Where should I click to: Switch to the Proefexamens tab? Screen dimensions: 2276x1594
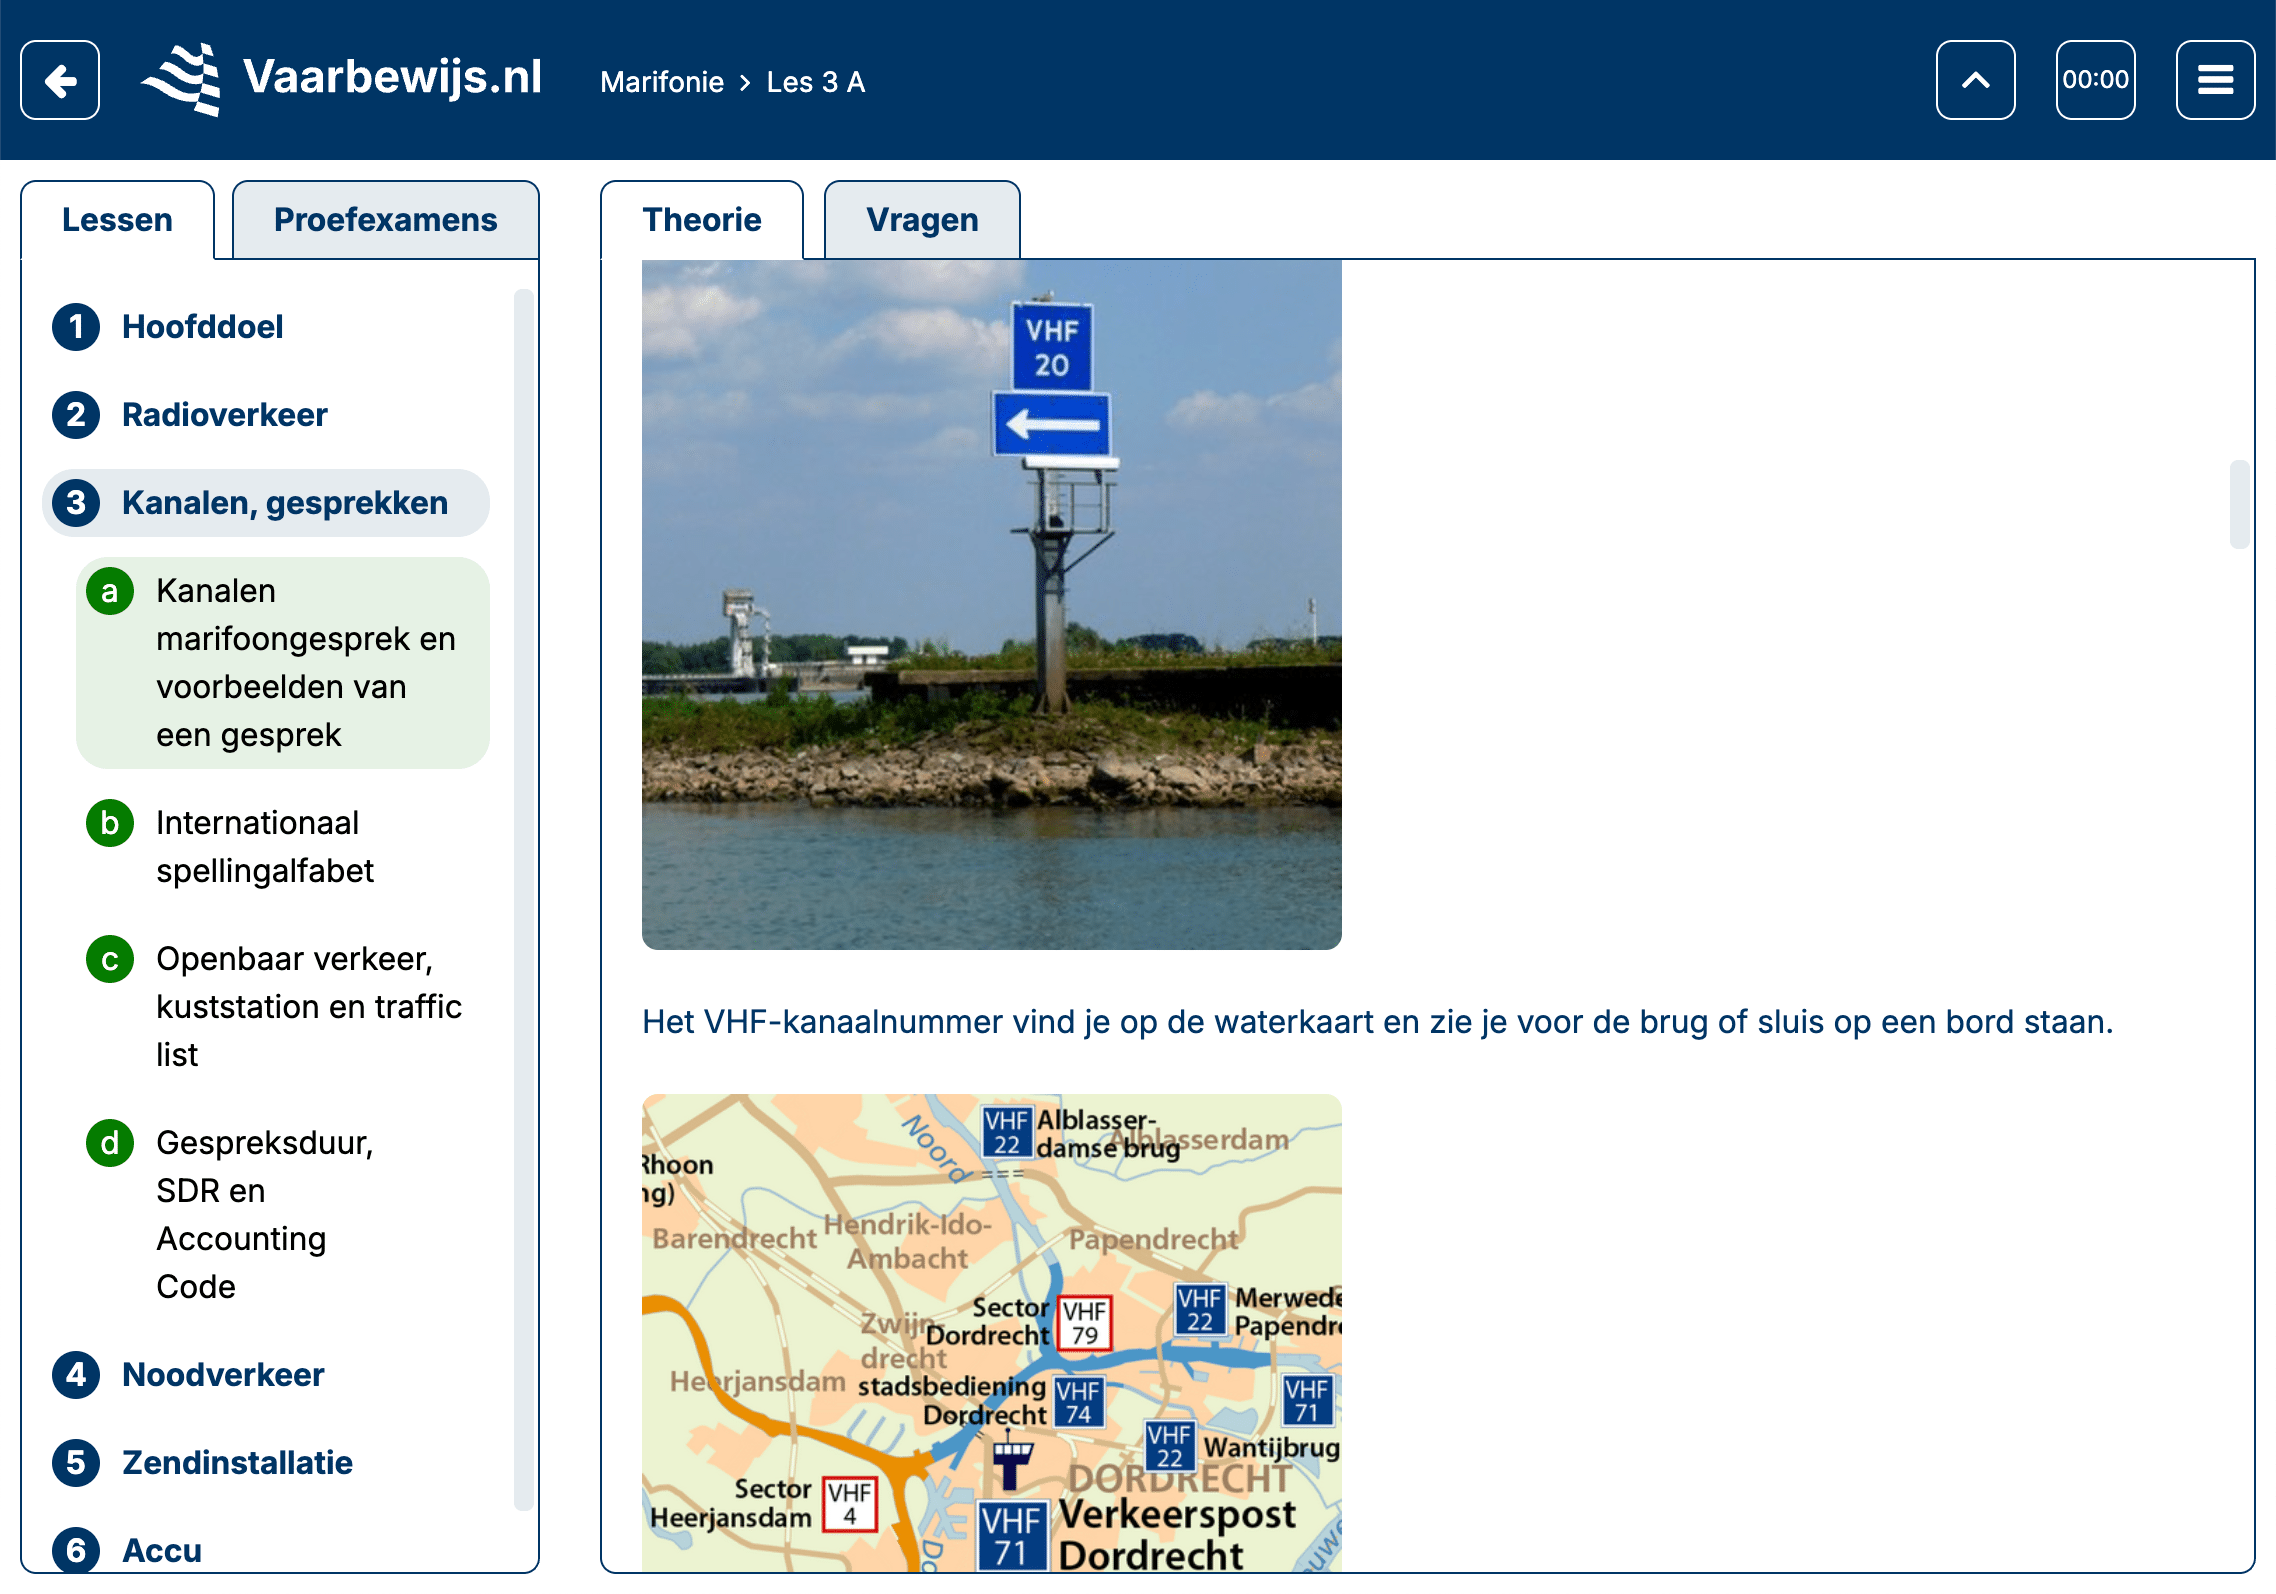pos(385,220)
